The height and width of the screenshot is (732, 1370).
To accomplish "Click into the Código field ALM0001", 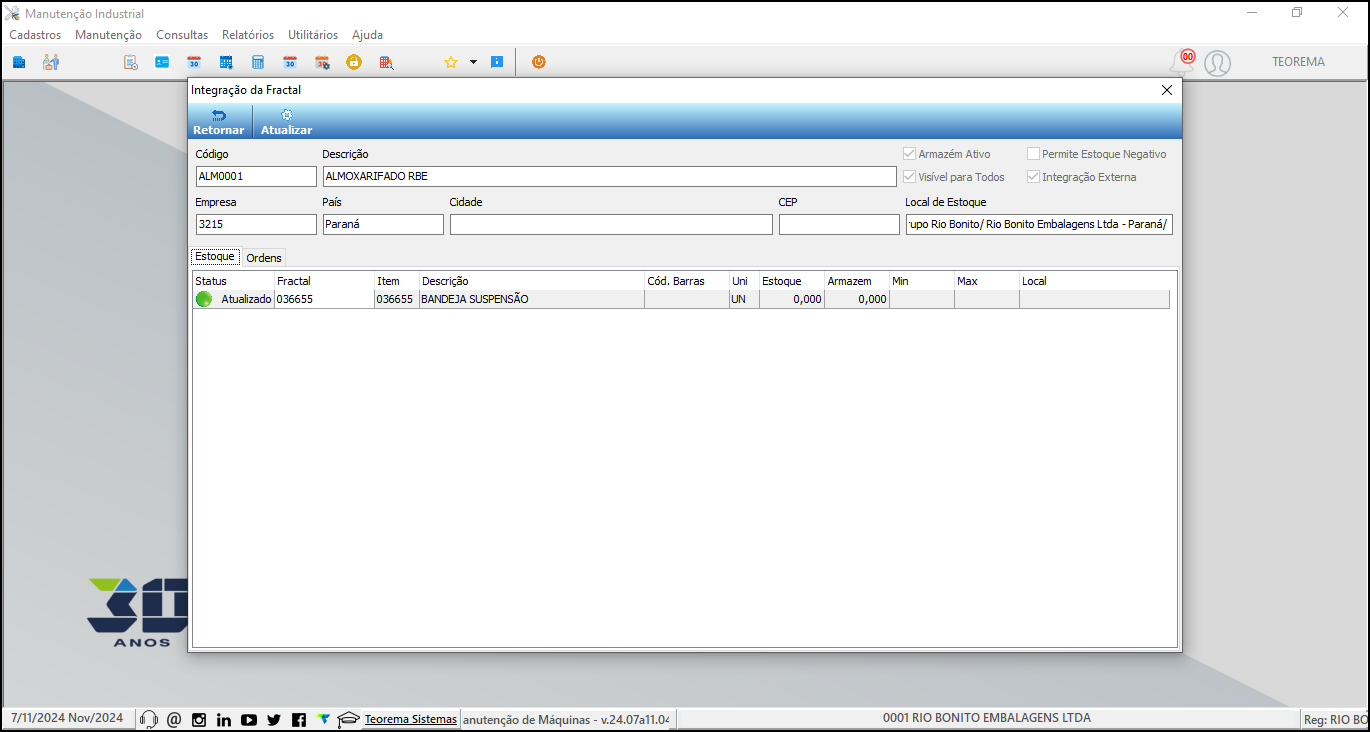I will 256,176.
